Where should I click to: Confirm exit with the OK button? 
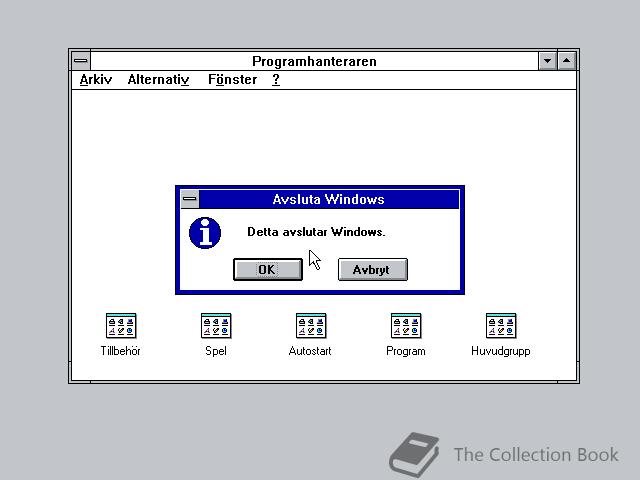point(268,269)
